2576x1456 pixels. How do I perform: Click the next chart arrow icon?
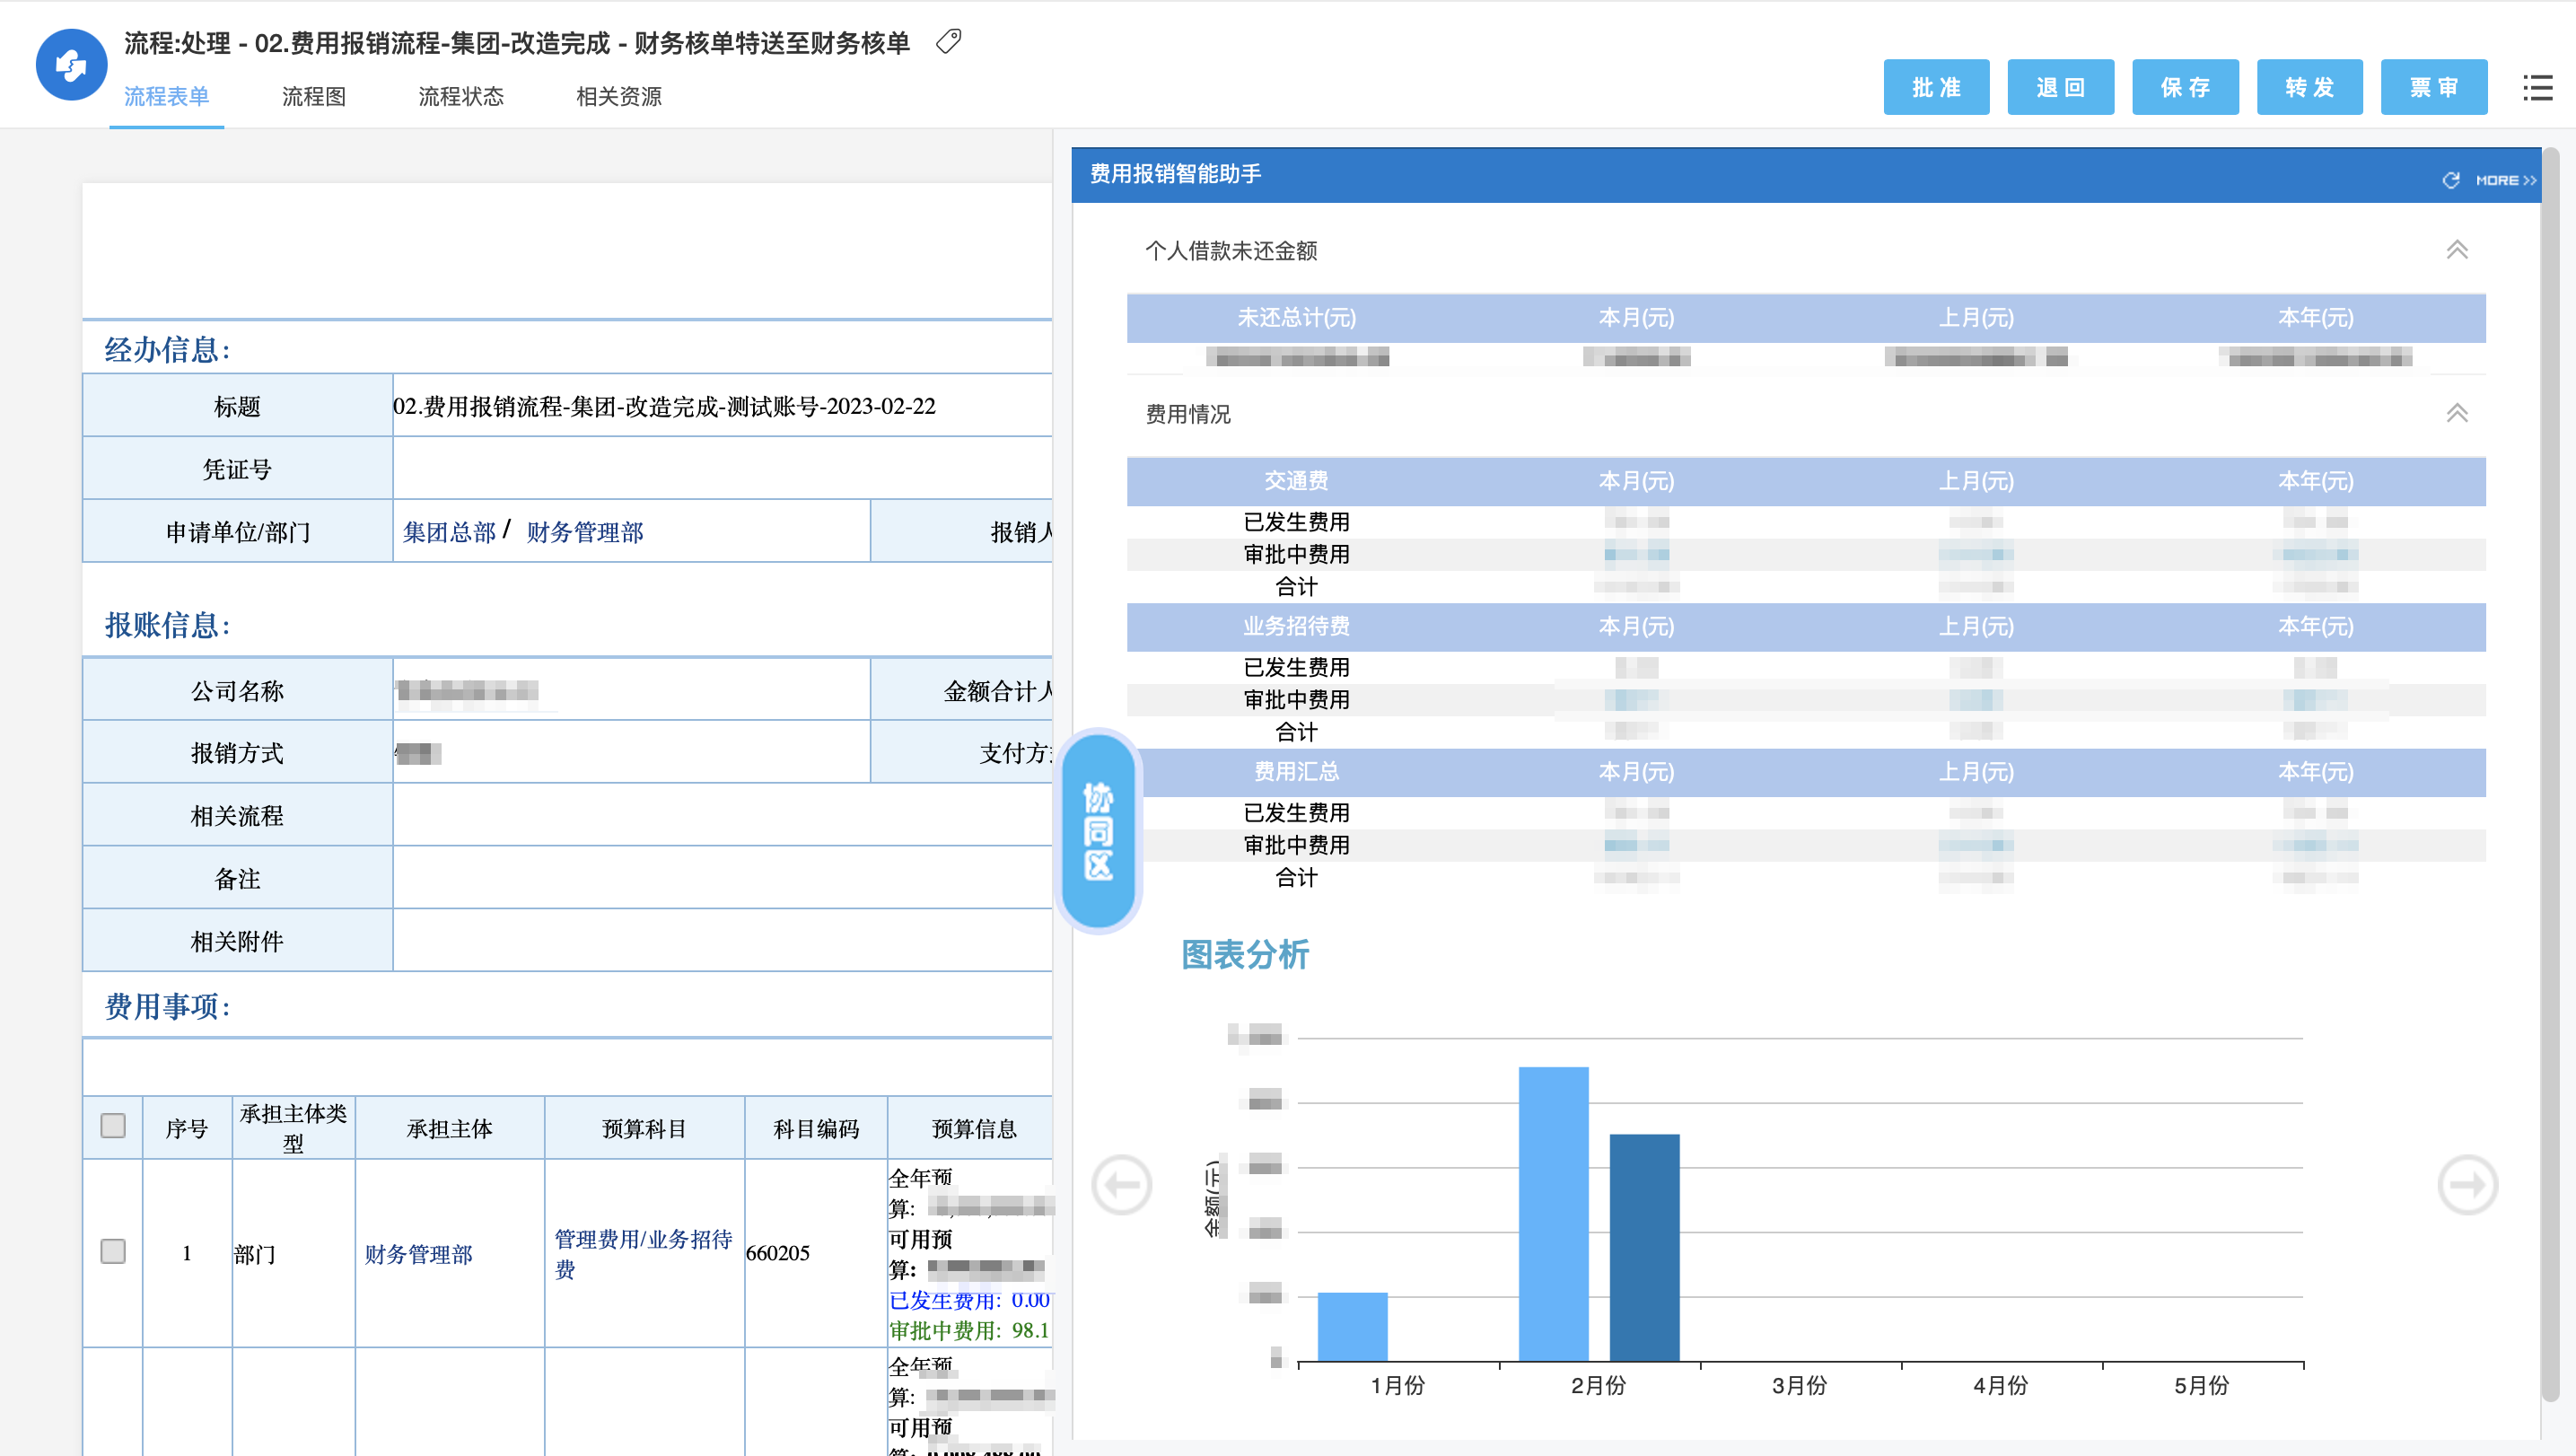tap(2467, 1185)
